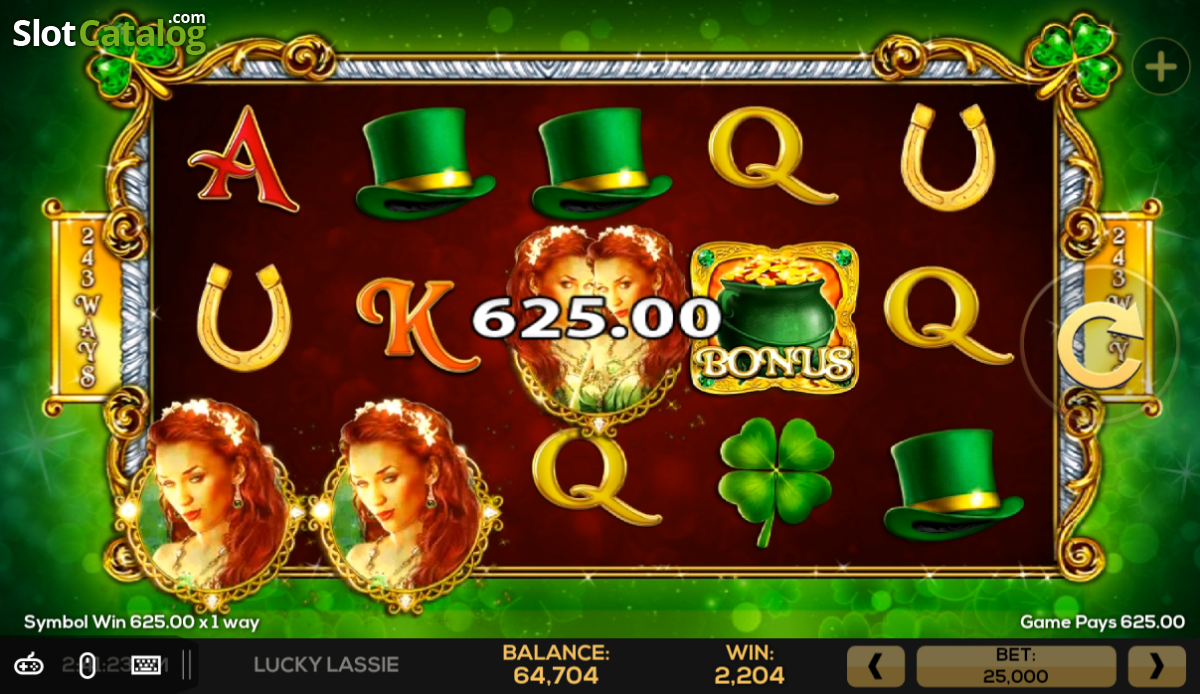The height and width of the screenshot is (694, 1200).
Task: Click the mouse input icon
Action: (x=88, y=664)
